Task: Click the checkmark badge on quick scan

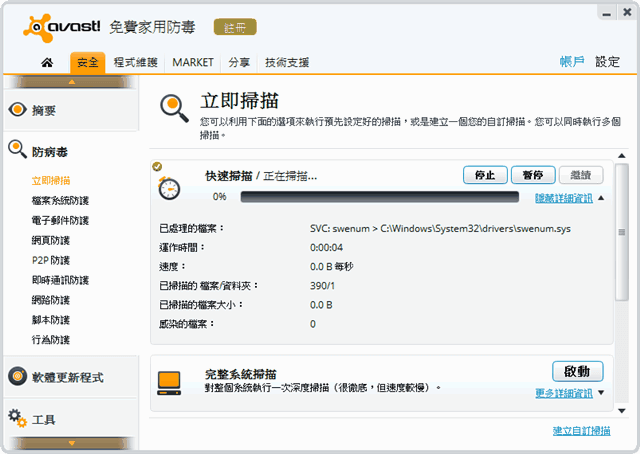Action: click(157, 166)
